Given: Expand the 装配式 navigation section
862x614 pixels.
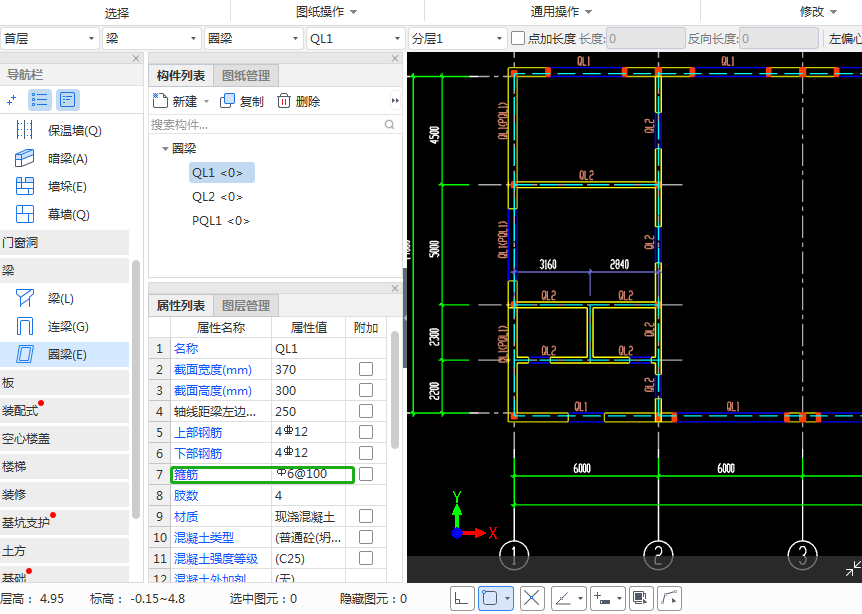Looking at the screenshot, I should click(64, 411).
